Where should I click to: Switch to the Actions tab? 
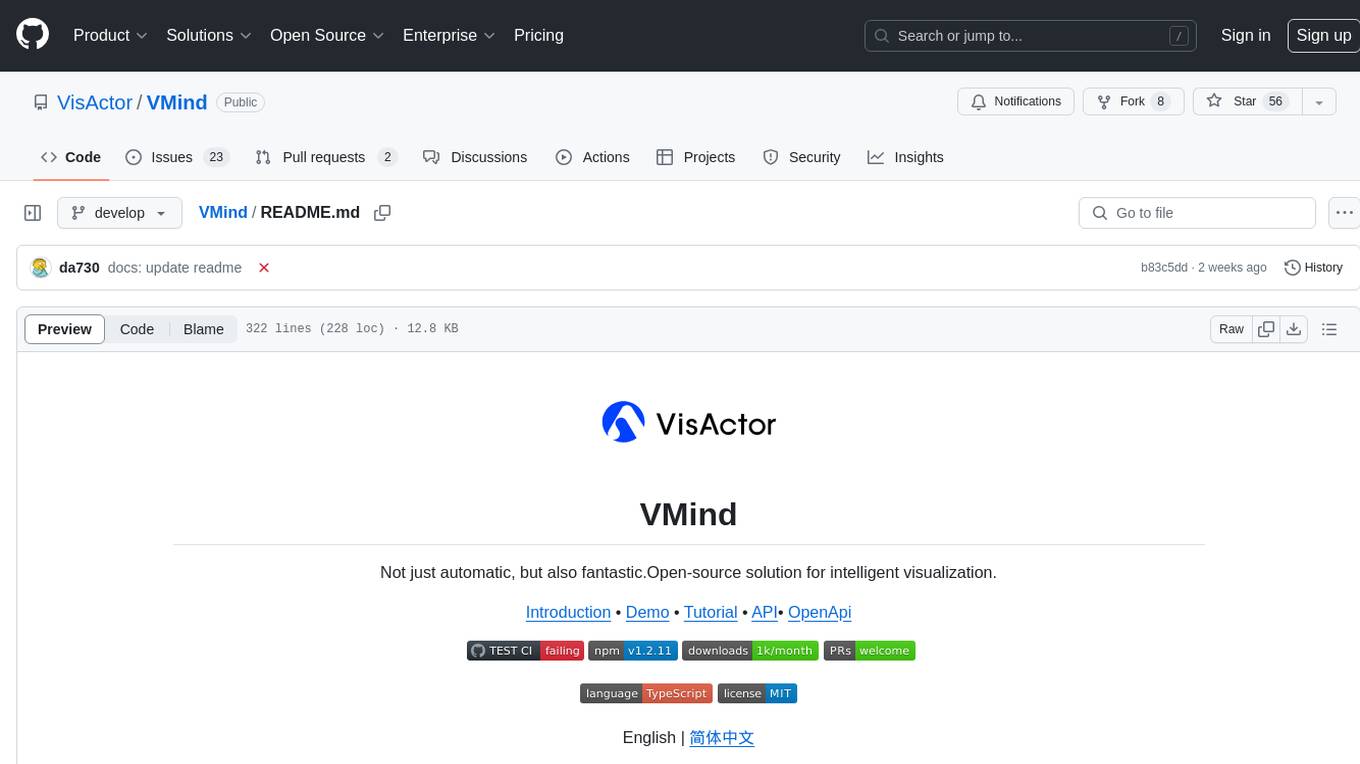pyautogui.click(x=593, y=157)
